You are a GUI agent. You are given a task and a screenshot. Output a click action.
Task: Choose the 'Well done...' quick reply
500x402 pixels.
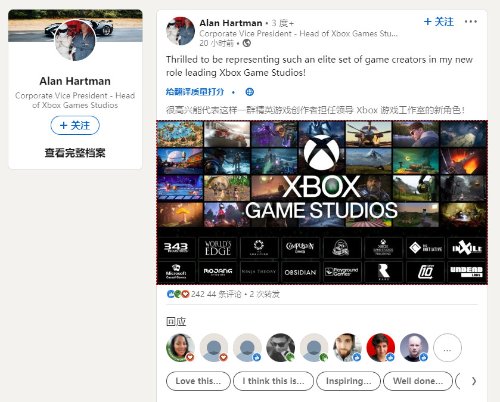click(418, 381)
